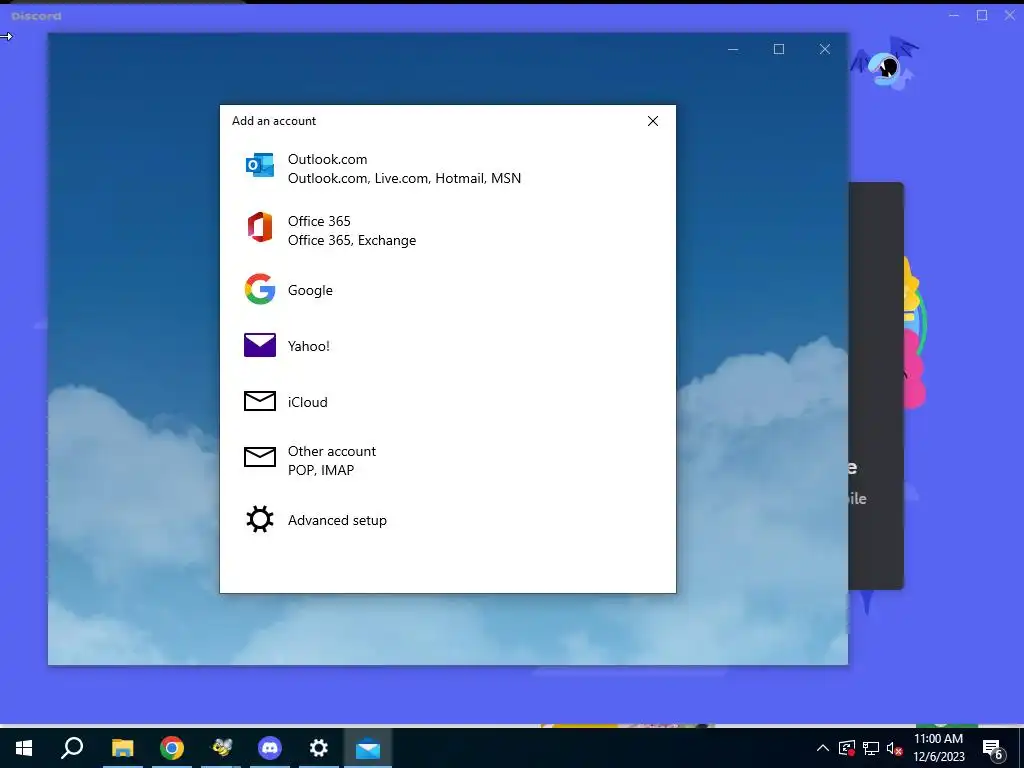Select the purple Yahoo! mail icon
The width and height of the screenshot is (1024, 768).
coord(259,345)
